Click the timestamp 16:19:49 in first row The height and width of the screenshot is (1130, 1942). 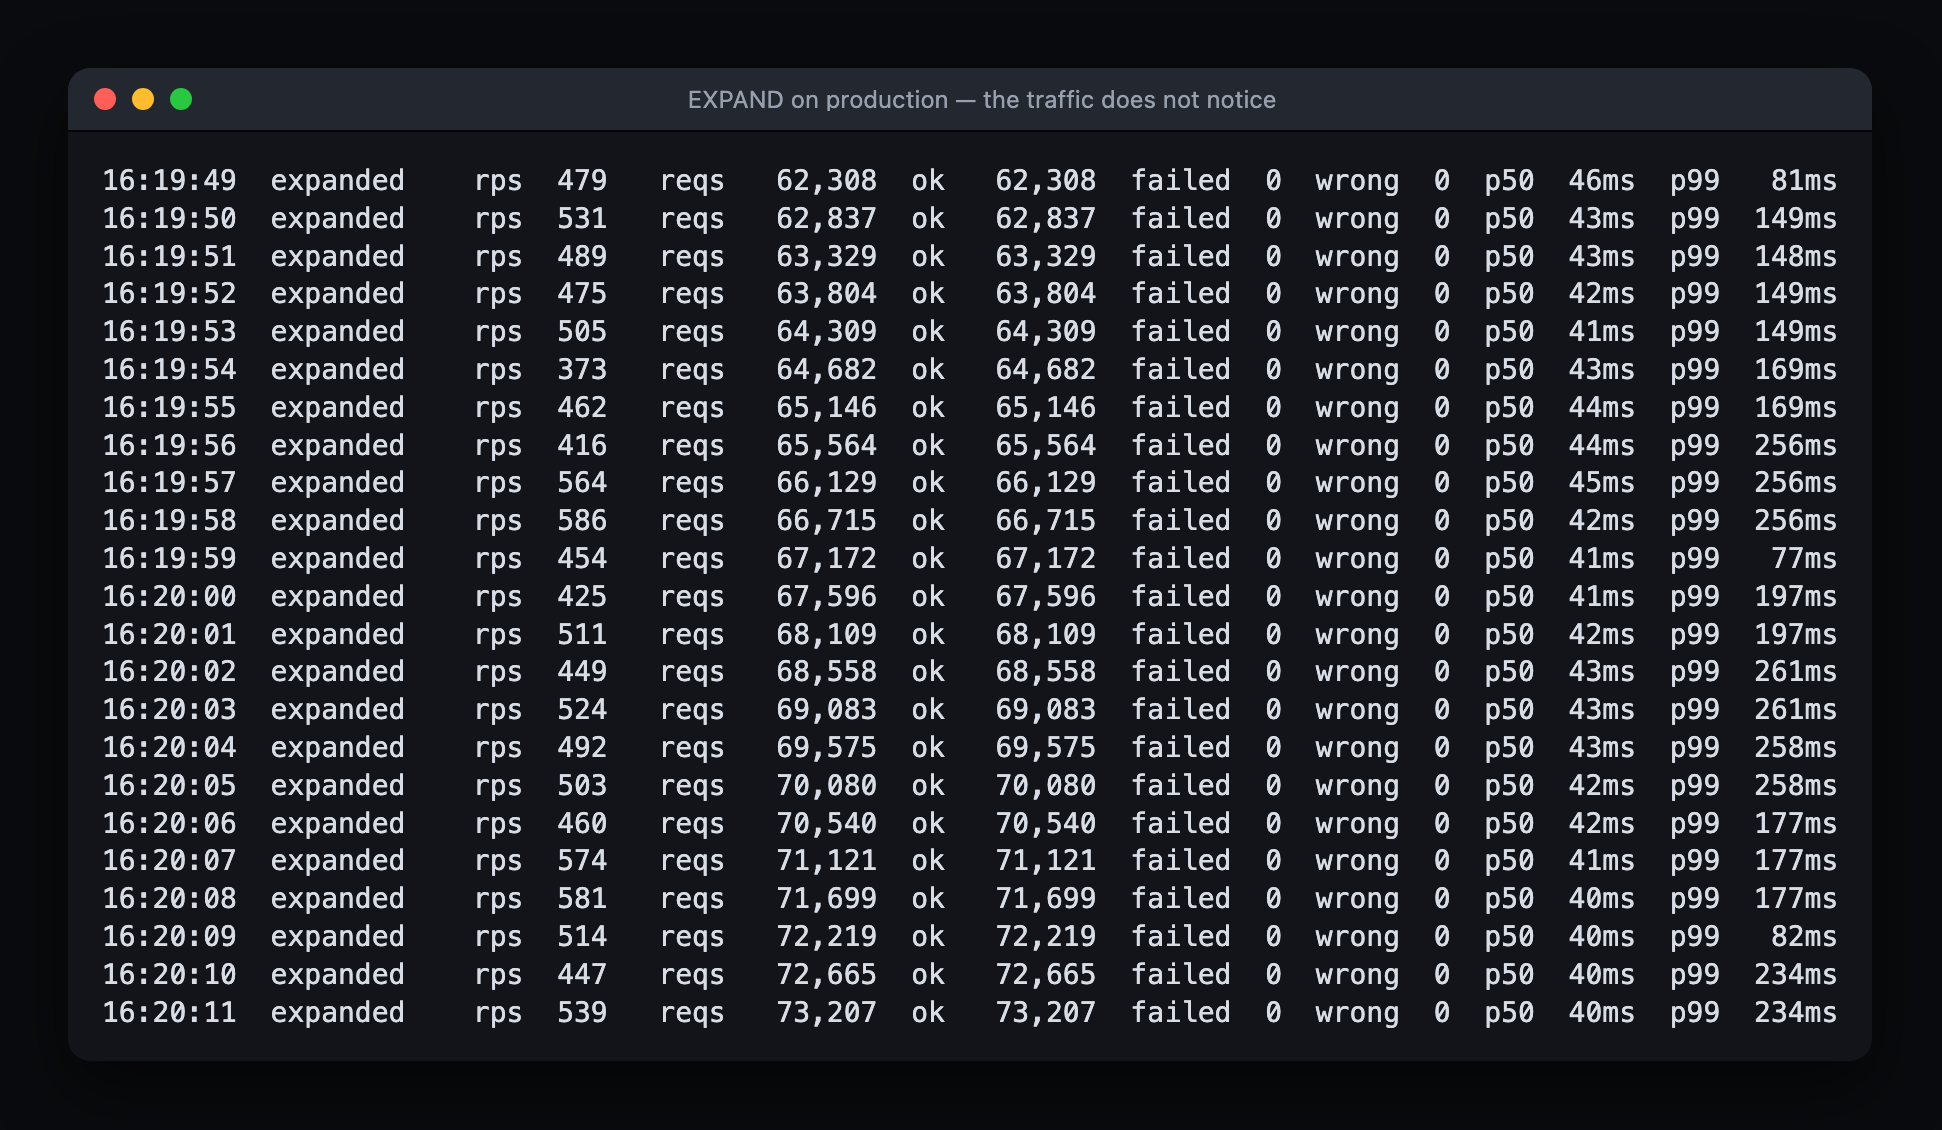coord(170,181)
